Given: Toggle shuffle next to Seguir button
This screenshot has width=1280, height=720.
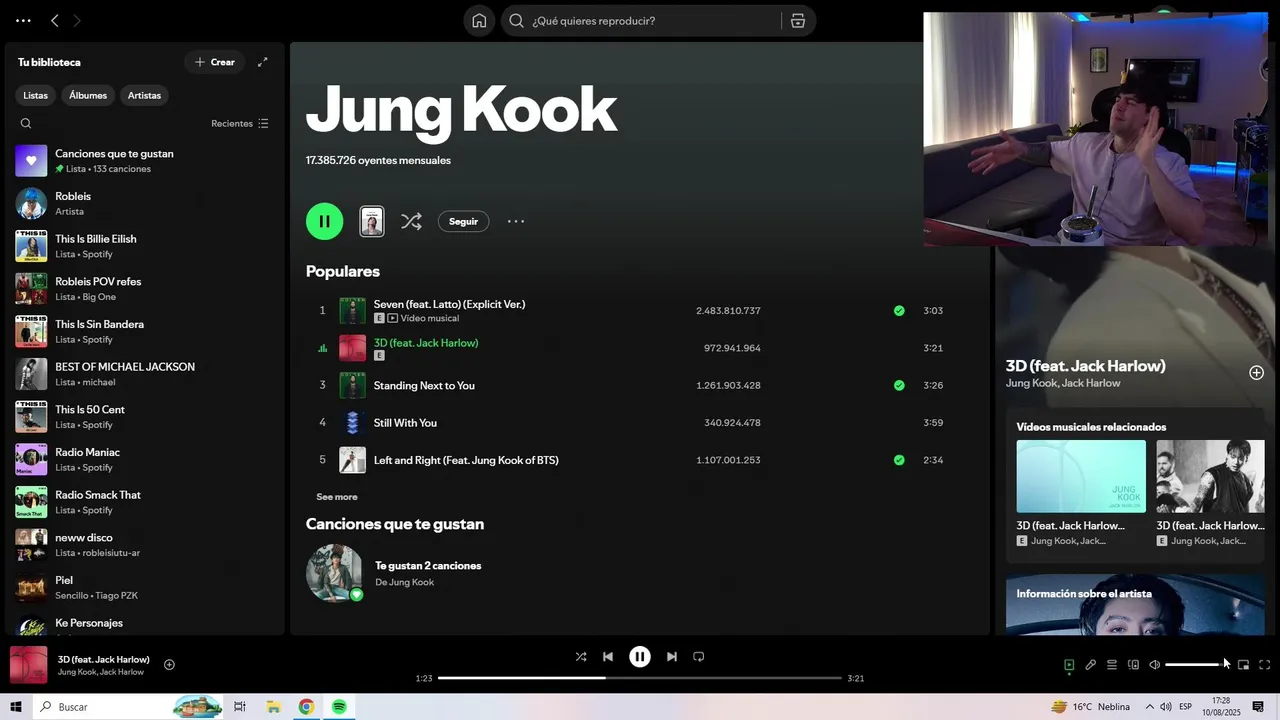Looking at the screenshot, I should click(411, 221).
